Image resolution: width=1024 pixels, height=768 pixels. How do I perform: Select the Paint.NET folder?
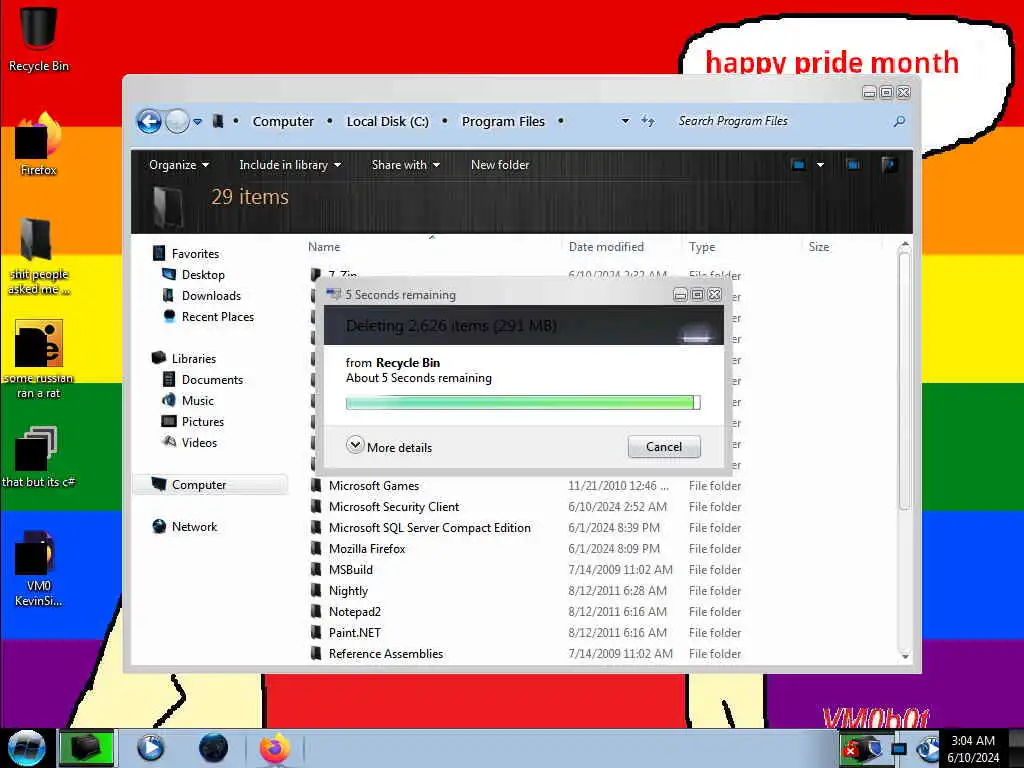pos(355,632)
